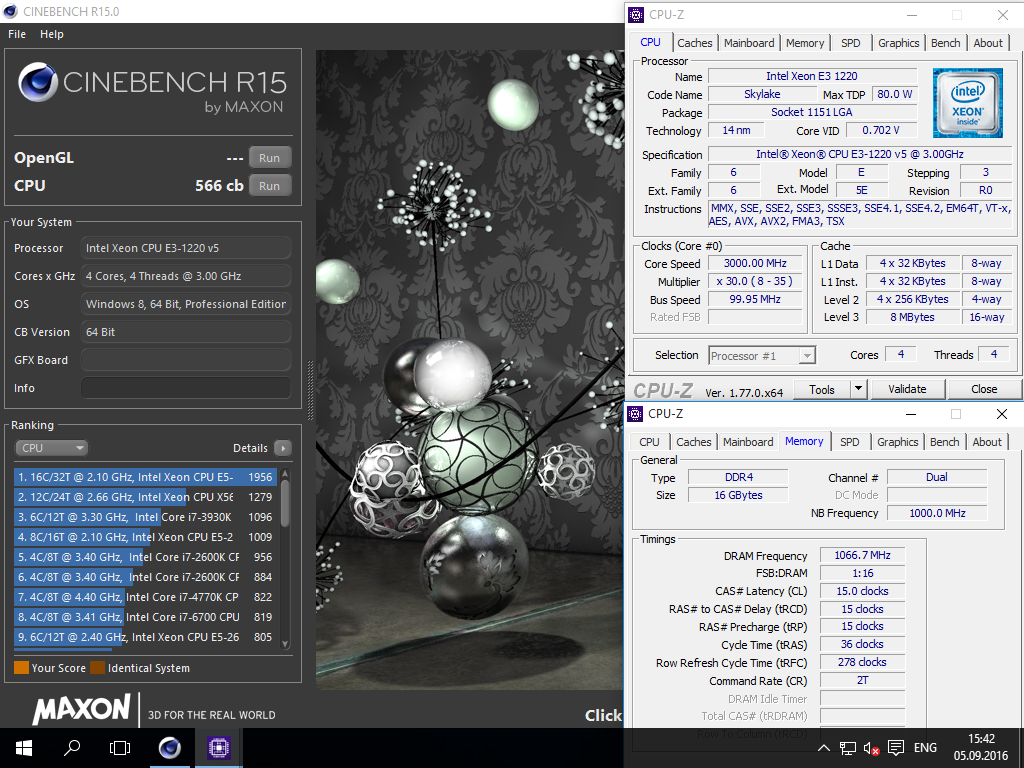
Task: Open the File menu in Cinebench
Action: [17, 34]
